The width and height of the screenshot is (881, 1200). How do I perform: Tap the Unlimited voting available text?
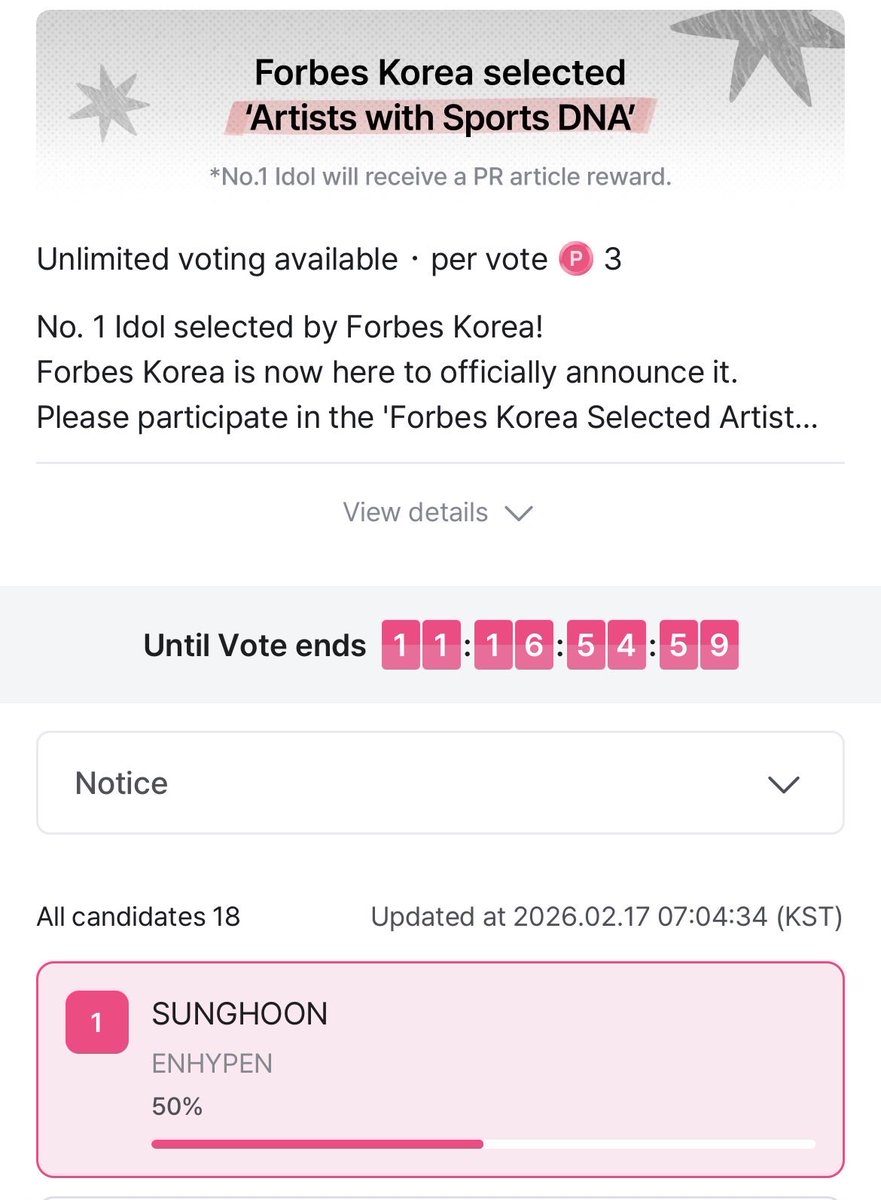click(217, 260)
